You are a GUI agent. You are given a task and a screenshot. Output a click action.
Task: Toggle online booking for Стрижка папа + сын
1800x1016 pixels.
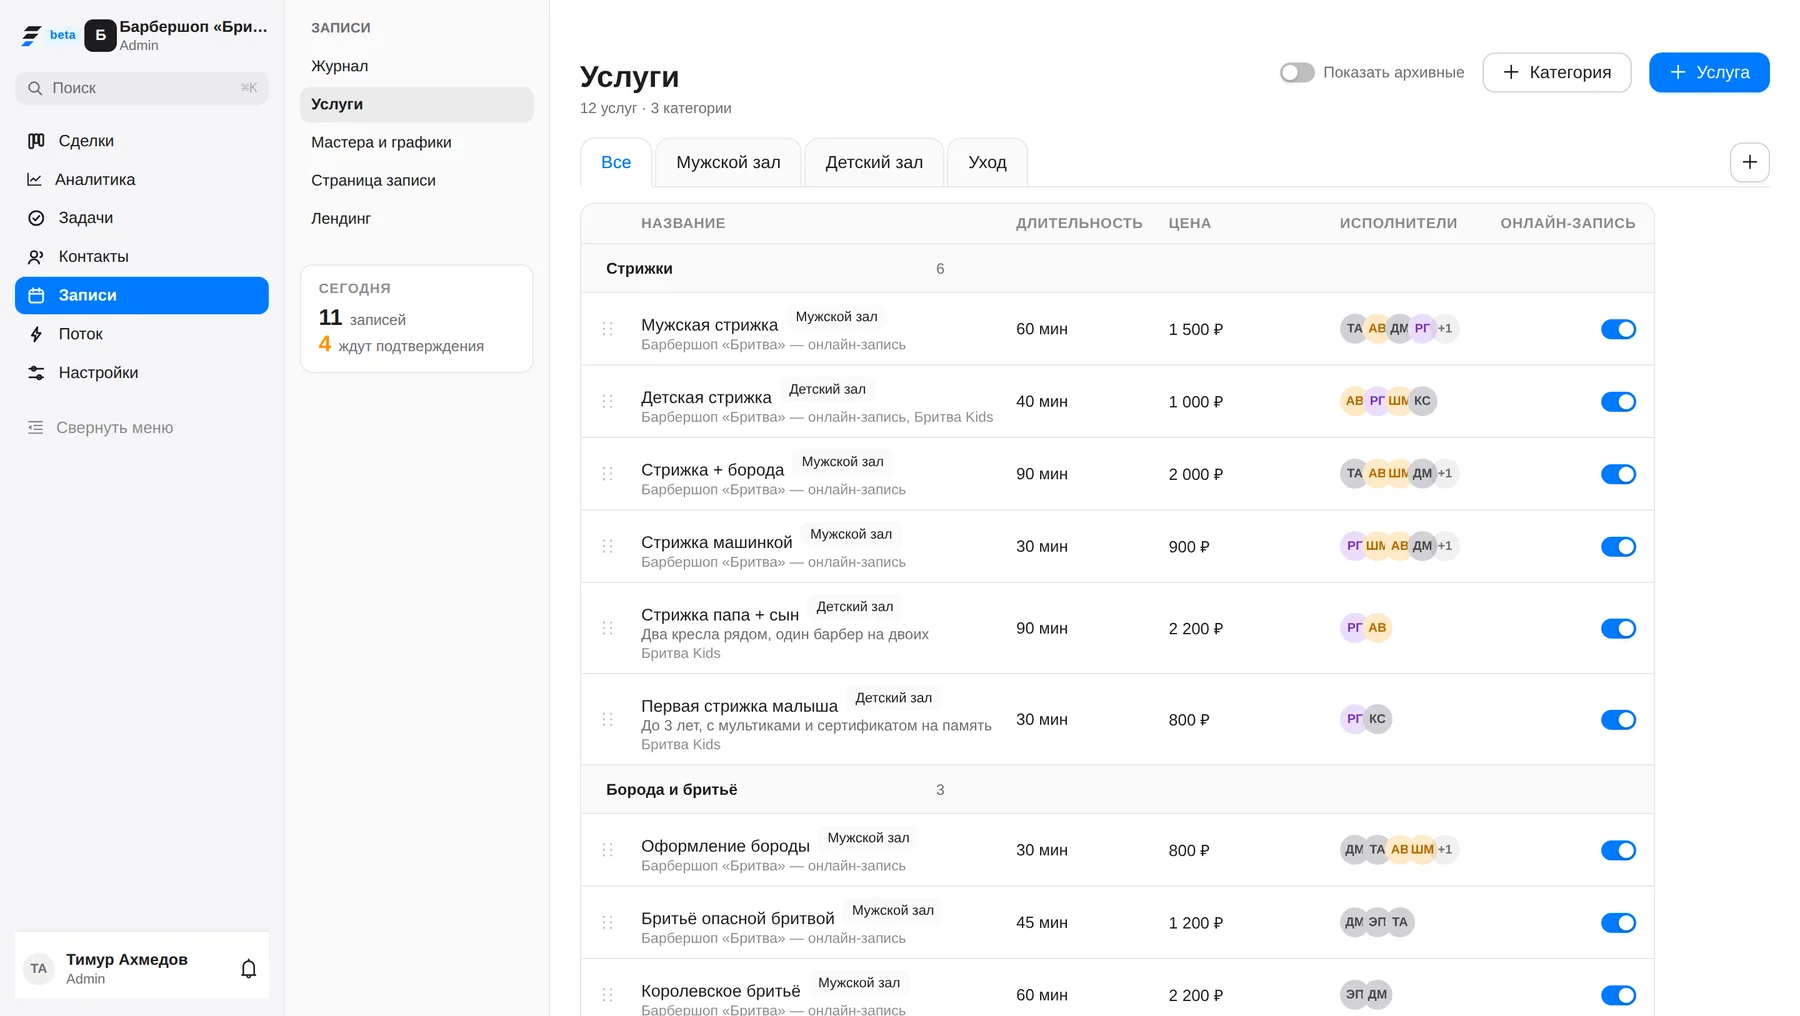point(1618,628)
